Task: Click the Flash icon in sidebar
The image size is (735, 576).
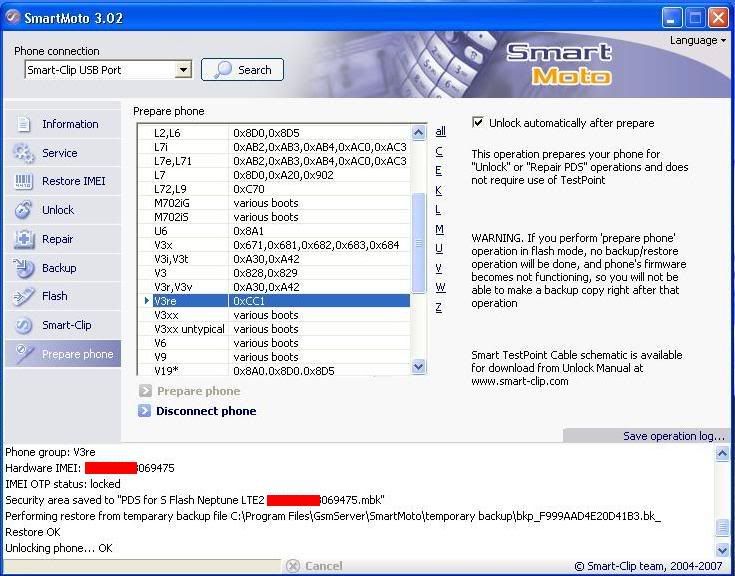Action: point(23,296)
